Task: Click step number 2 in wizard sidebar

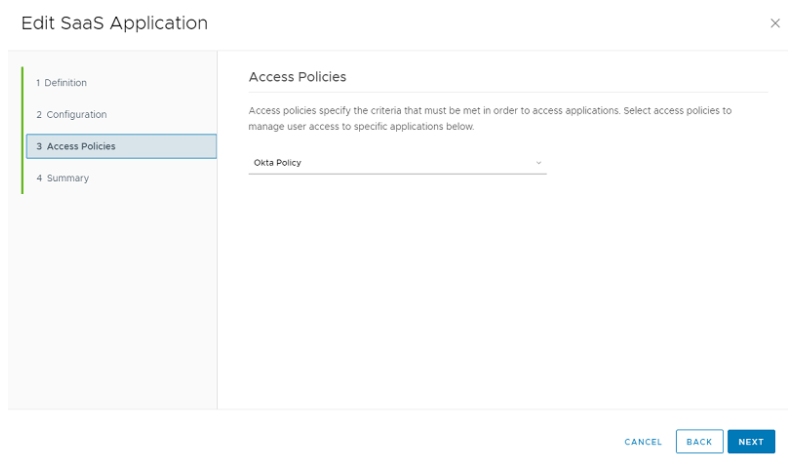Action: 39,115
